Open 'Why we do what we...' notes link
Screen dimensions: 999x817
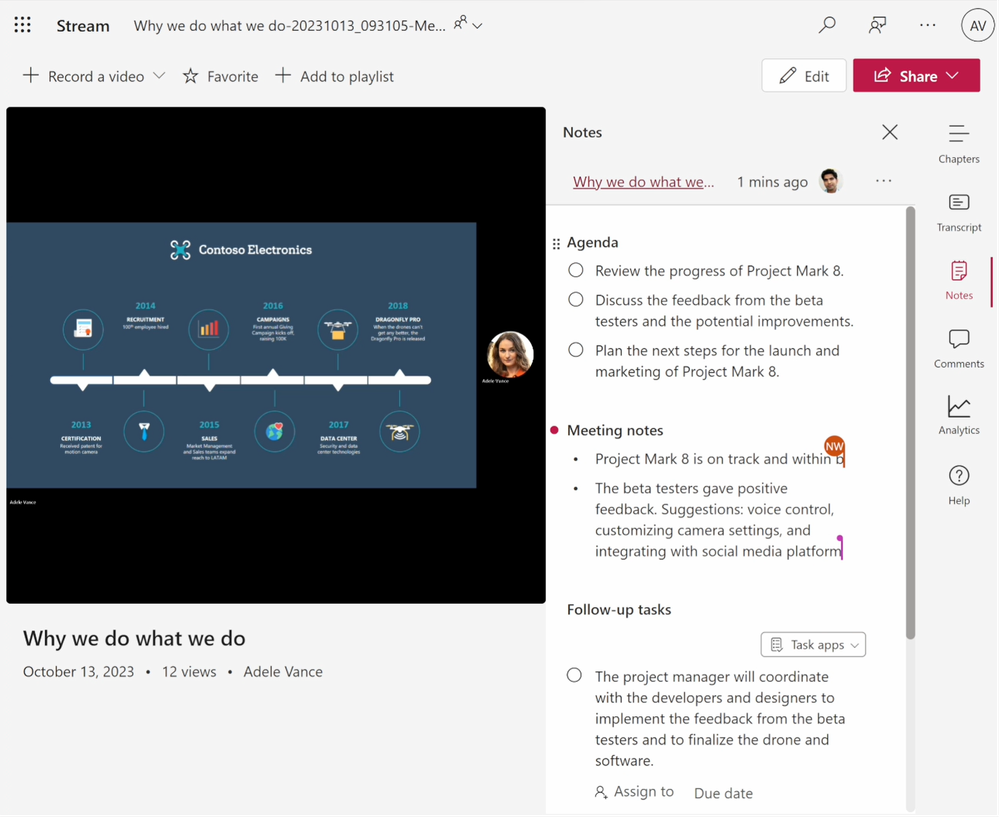pyautogui.click(x=643, y=182)
